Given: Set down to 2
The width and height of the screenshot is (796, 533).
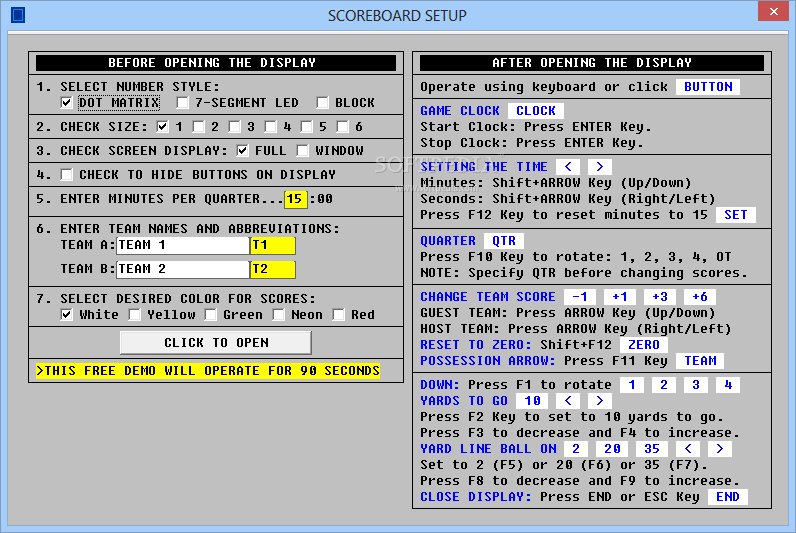Looking at the screenshot, I should pyautogui.click(x=664, y=385).
